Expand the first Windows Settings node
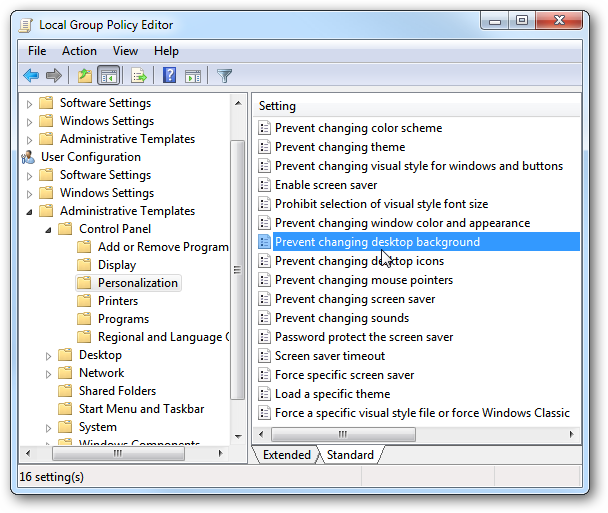608x513 pixels. click(29, 122)
